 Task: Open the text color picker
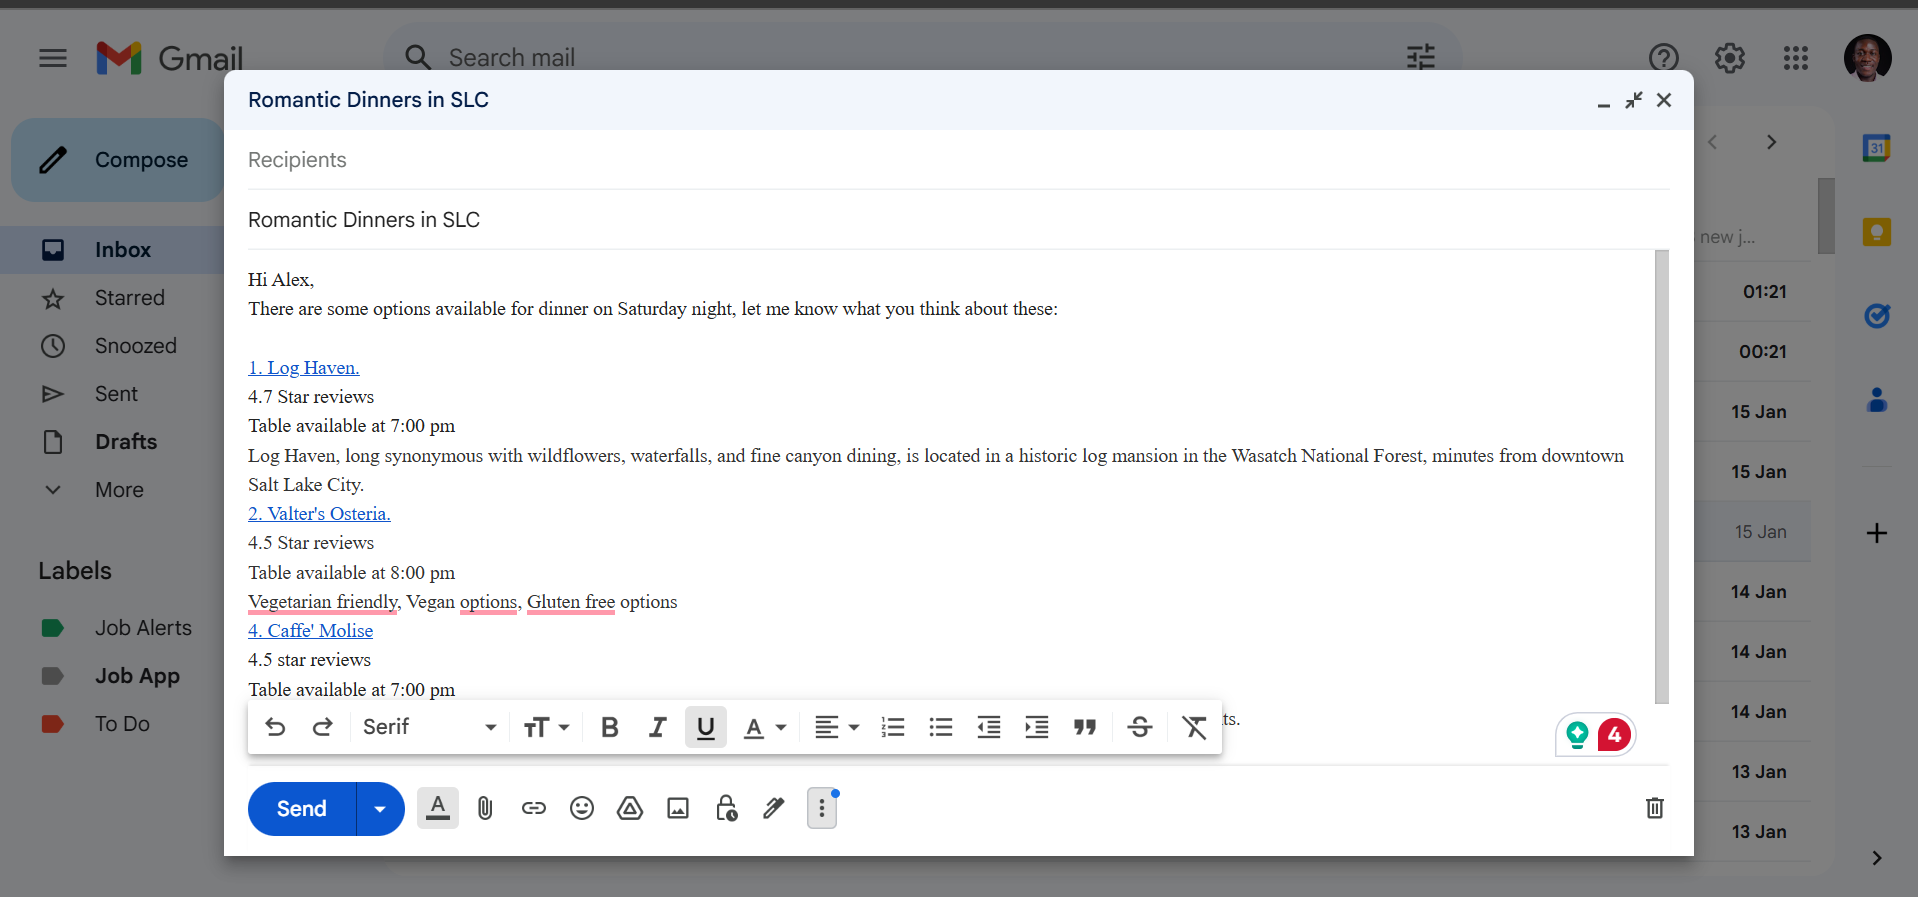765,727
